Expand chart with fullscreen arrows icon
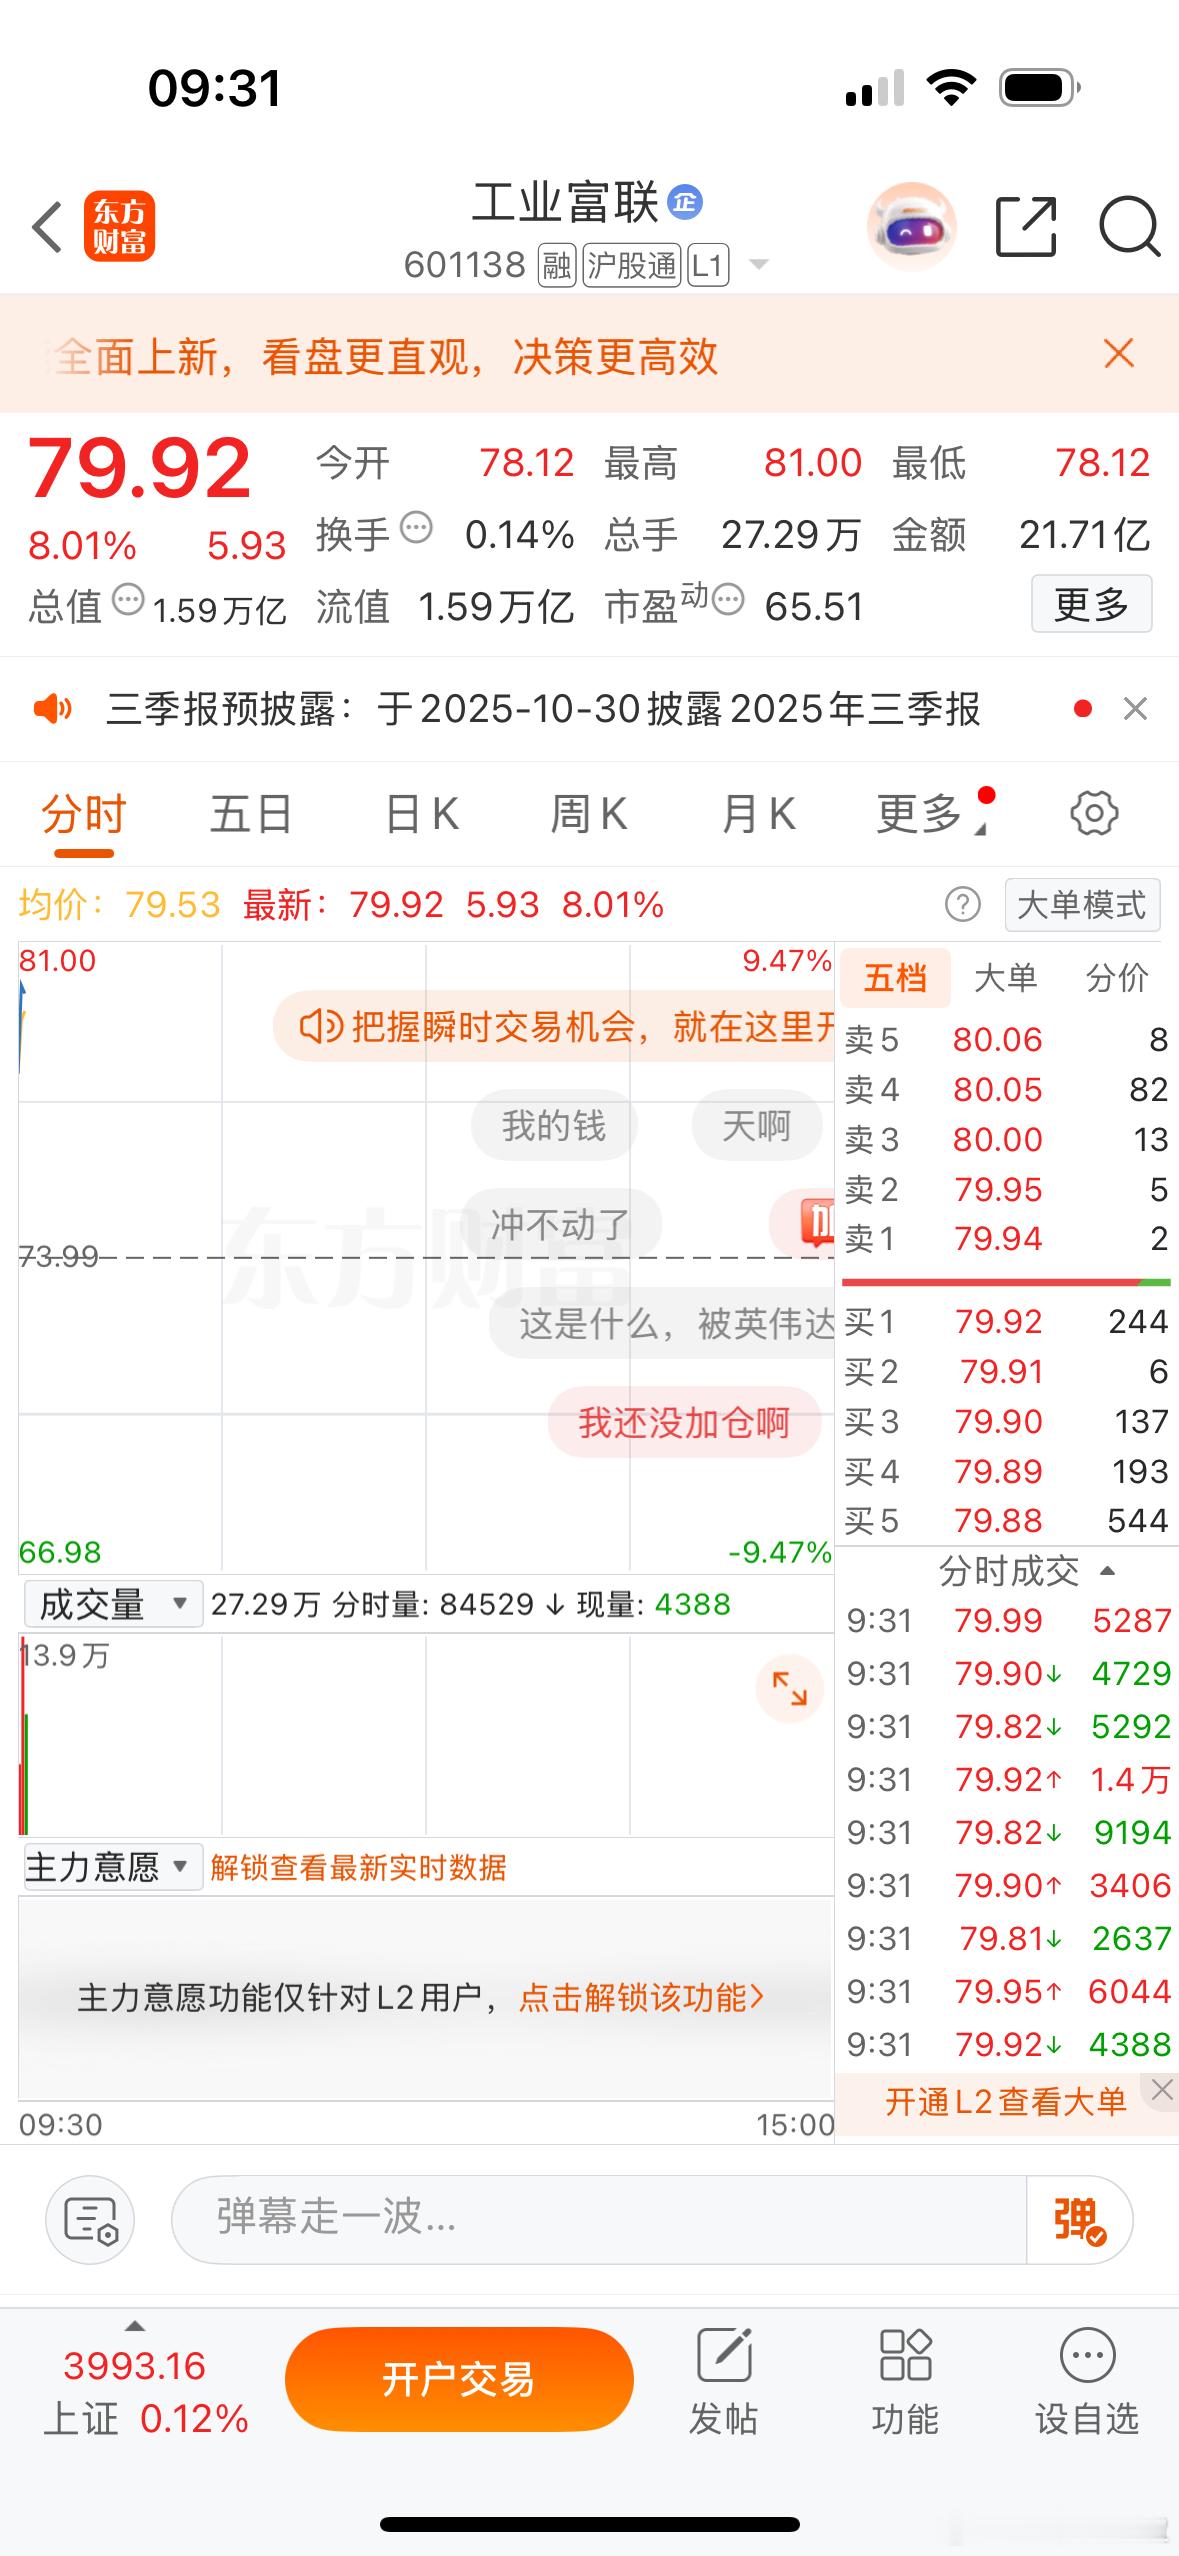 coord(790,1689)
